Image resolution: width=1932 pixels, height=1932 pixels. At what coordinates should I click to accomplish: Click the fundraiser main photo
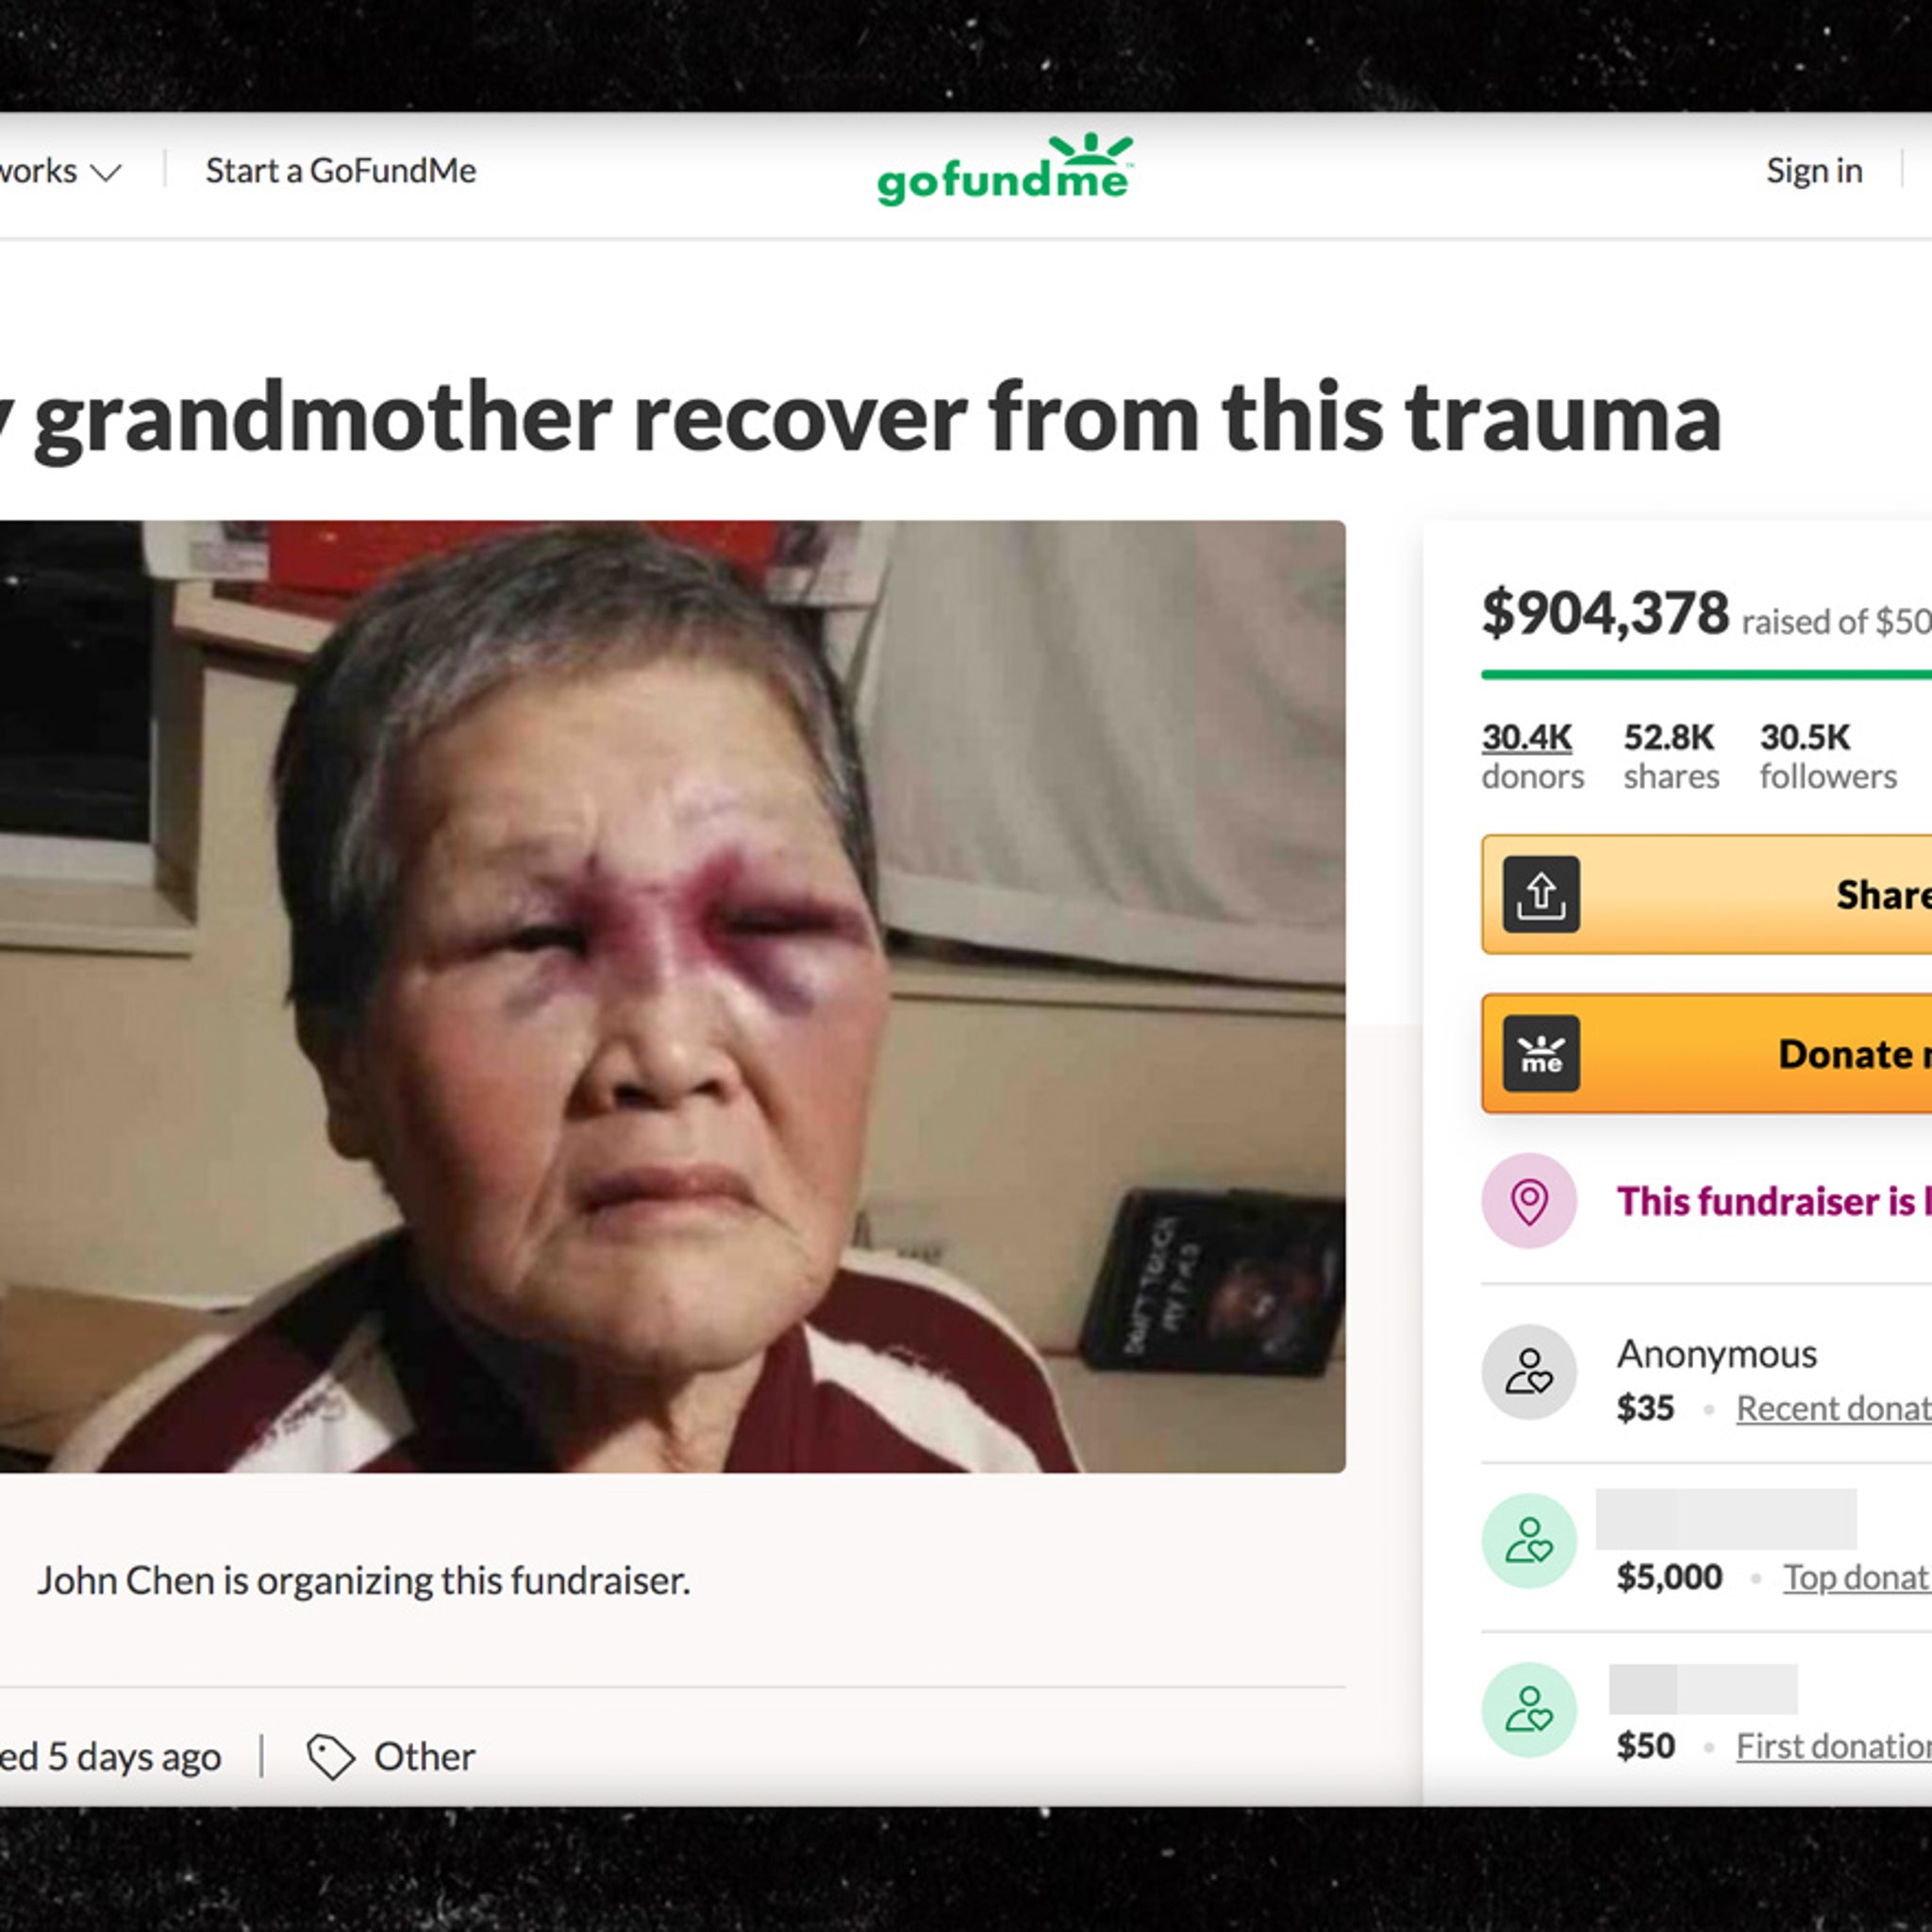click(672, 996)
